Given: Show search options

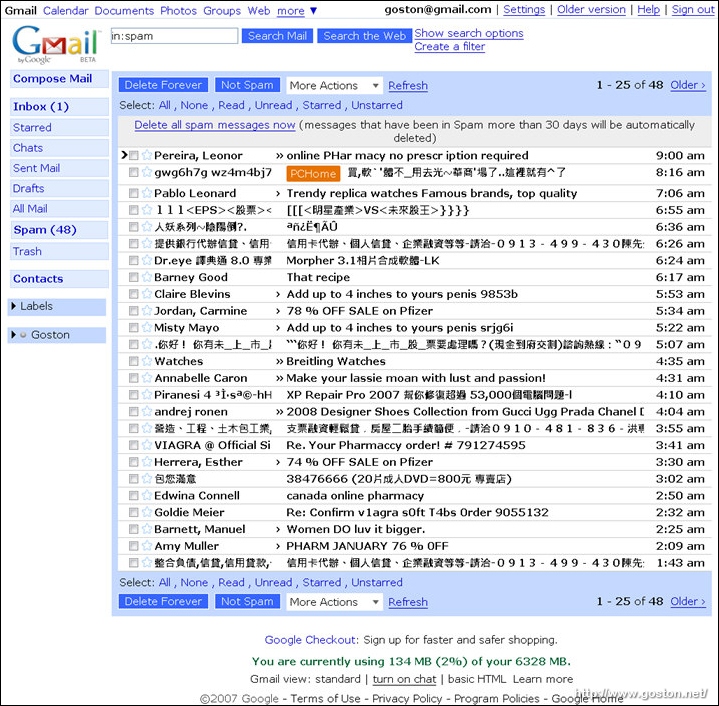Looking at the screenshot, I should (469, 33).
